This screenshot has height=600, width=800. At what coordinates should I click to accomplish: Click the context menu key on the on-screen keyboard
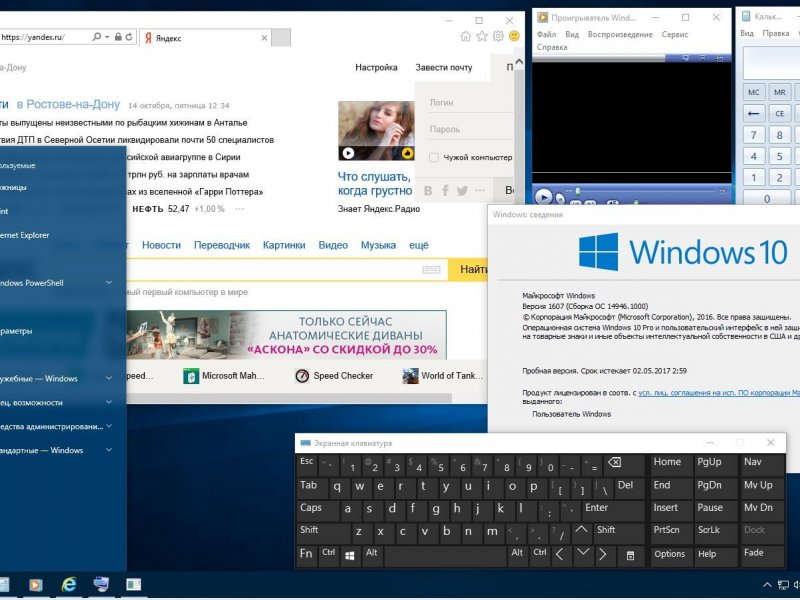click(x=631, y=556)
